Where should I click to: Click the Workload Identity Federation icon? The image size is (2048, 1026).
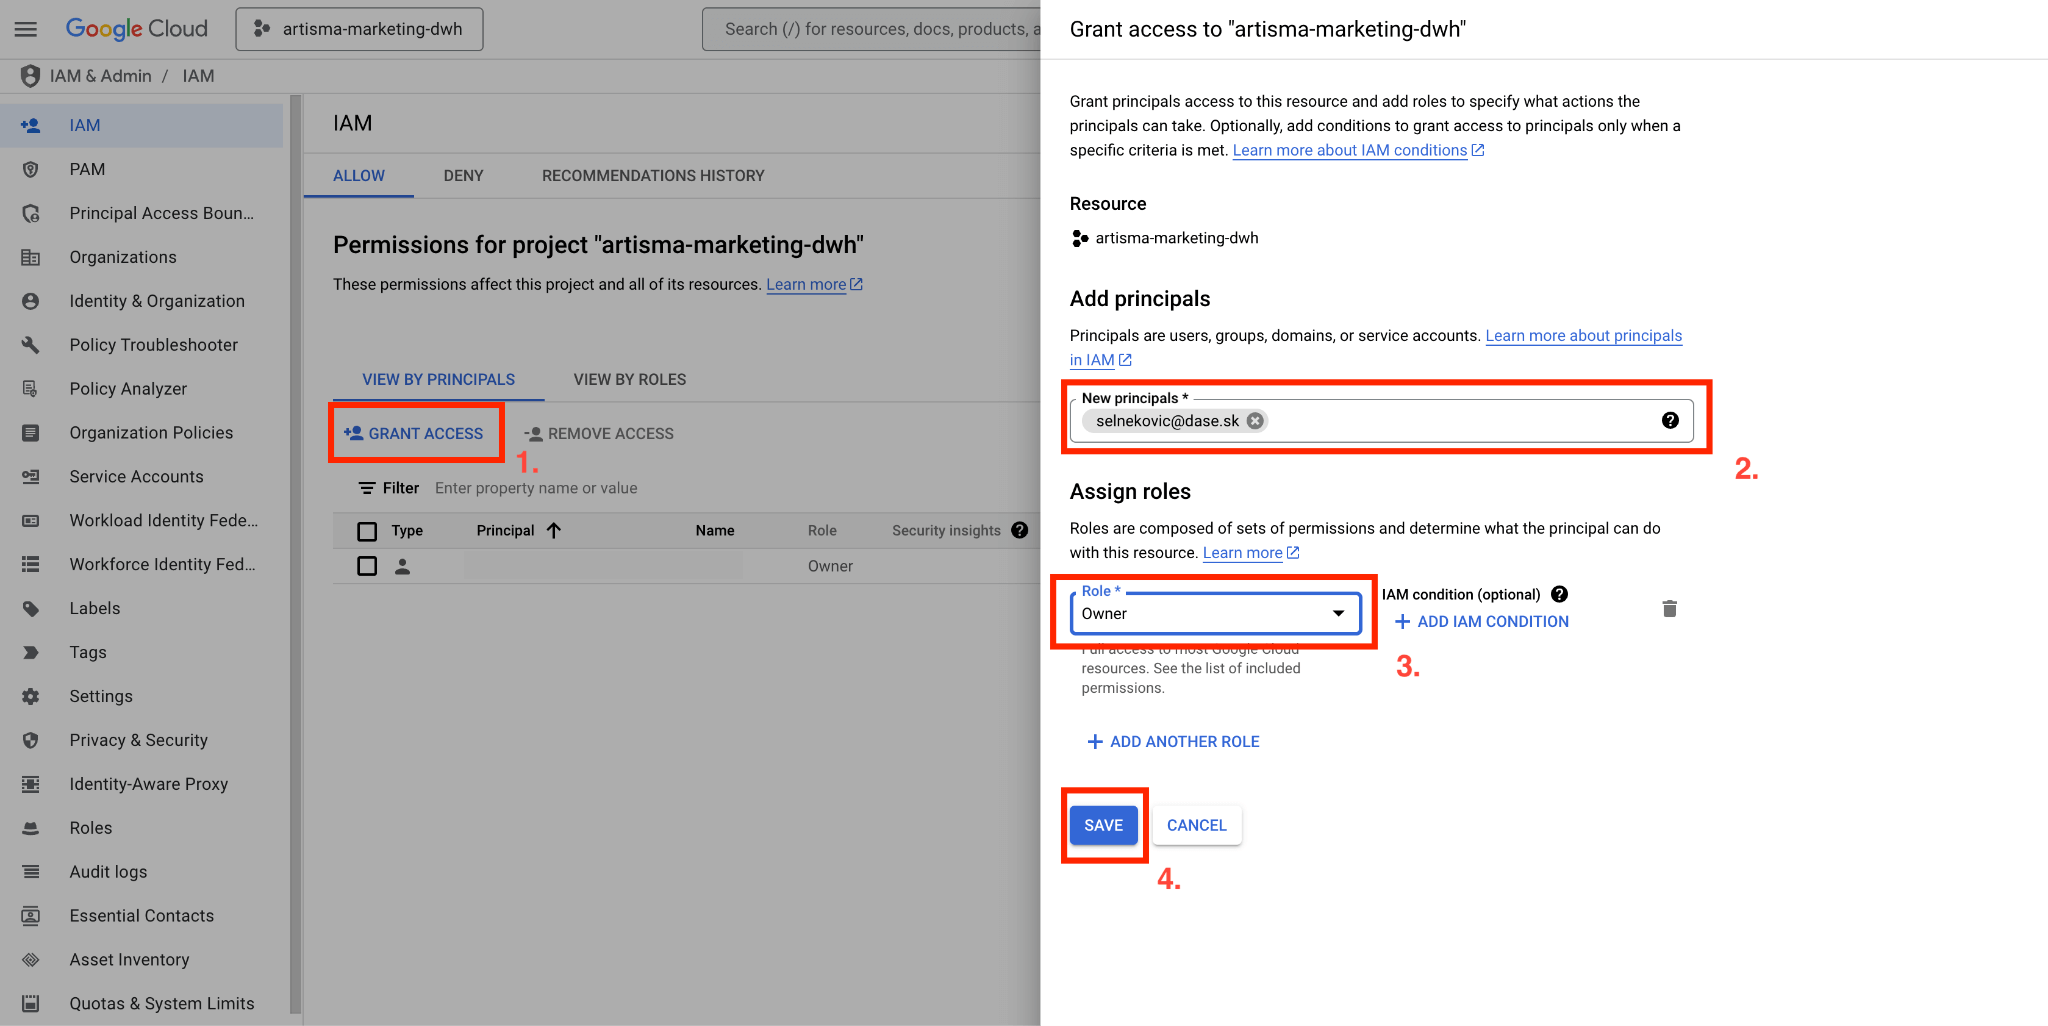[31, 521]
